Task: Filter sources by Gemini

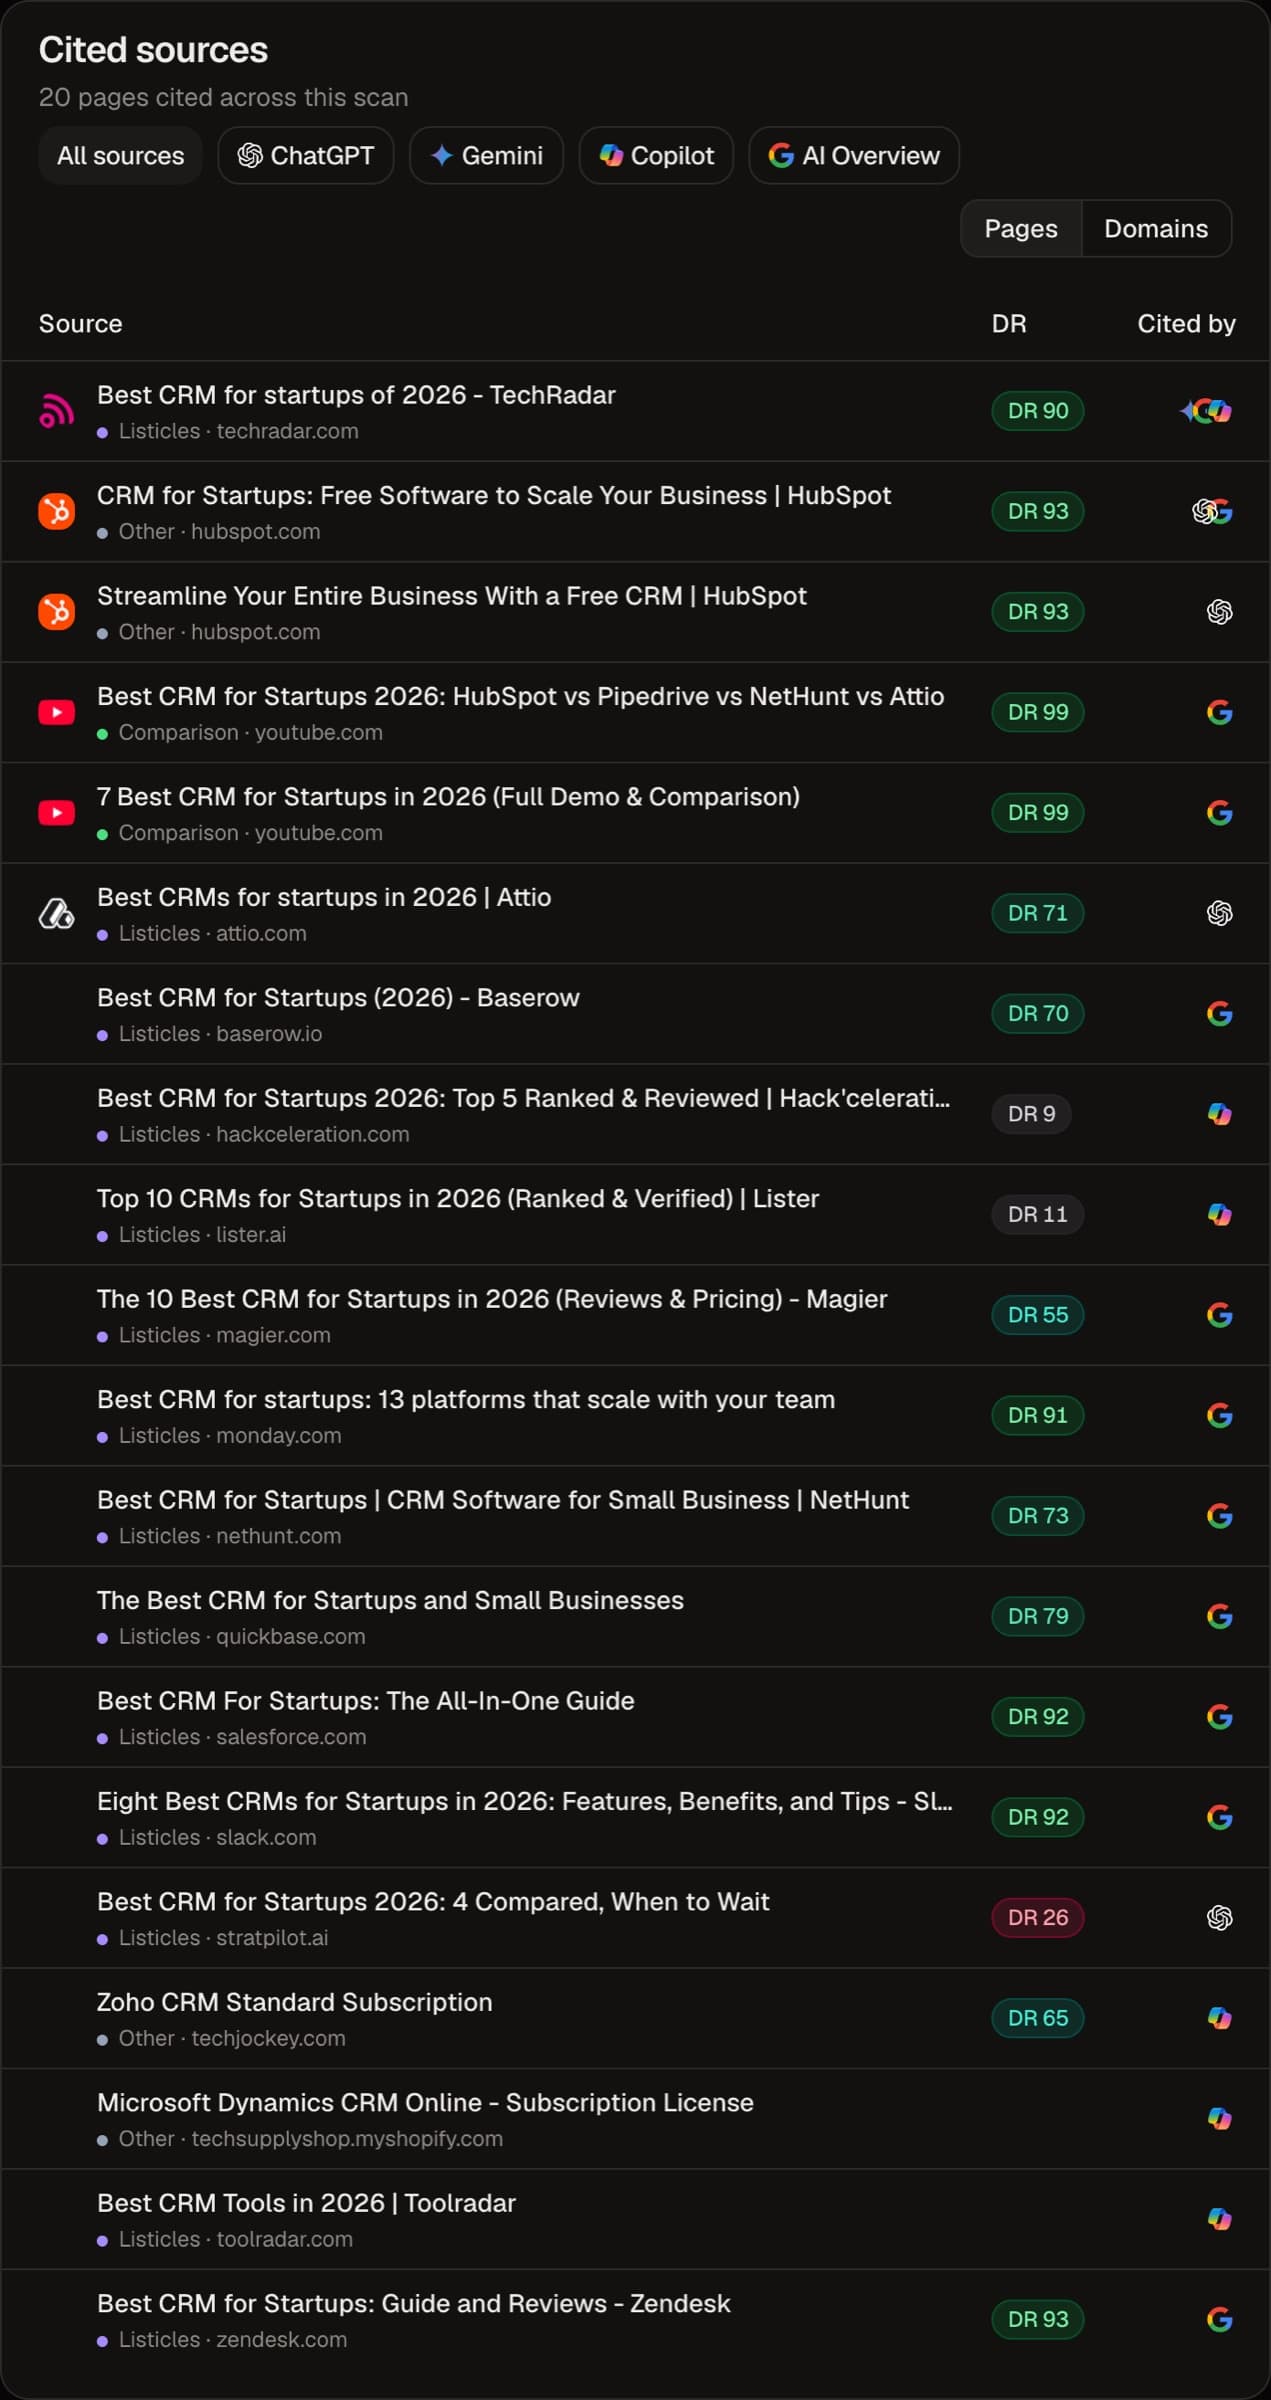Action: click(486, 155)
